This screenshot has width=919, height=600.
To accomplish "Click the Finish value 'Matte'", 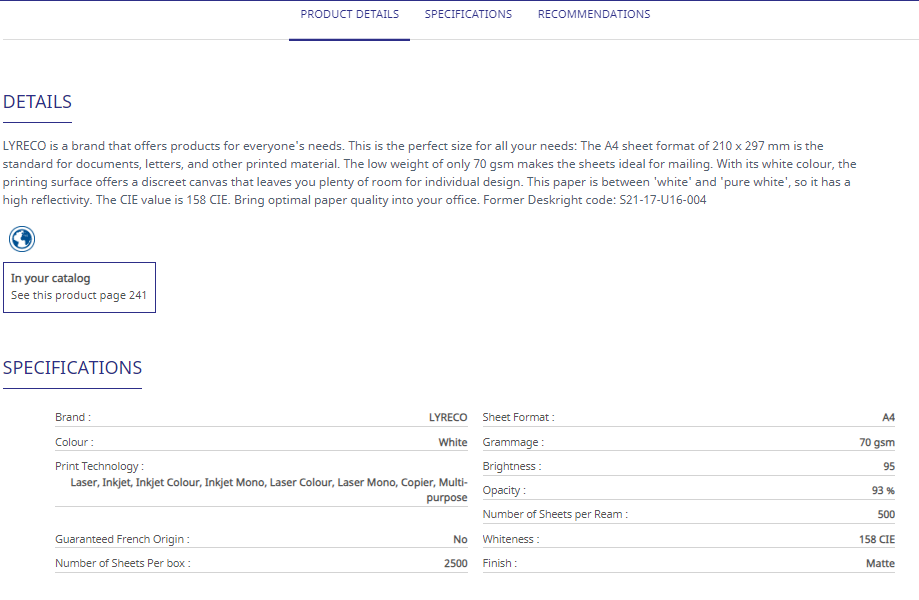I will point(880,564).
